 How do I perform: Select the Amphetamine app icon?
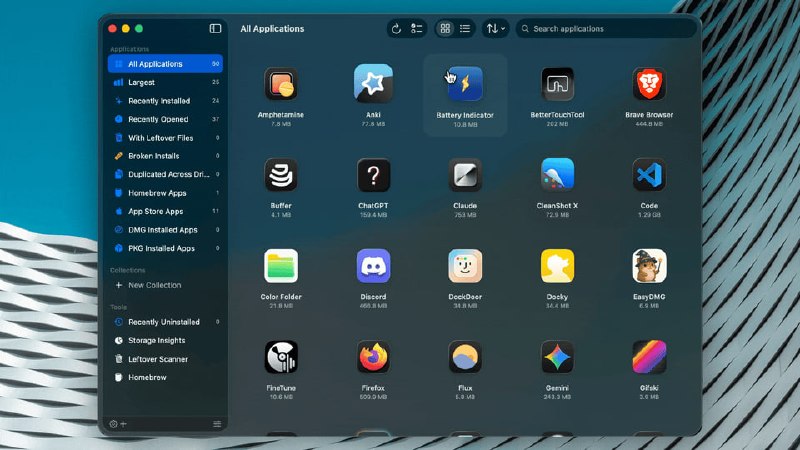pyautogui.click(x=281, y=84)
